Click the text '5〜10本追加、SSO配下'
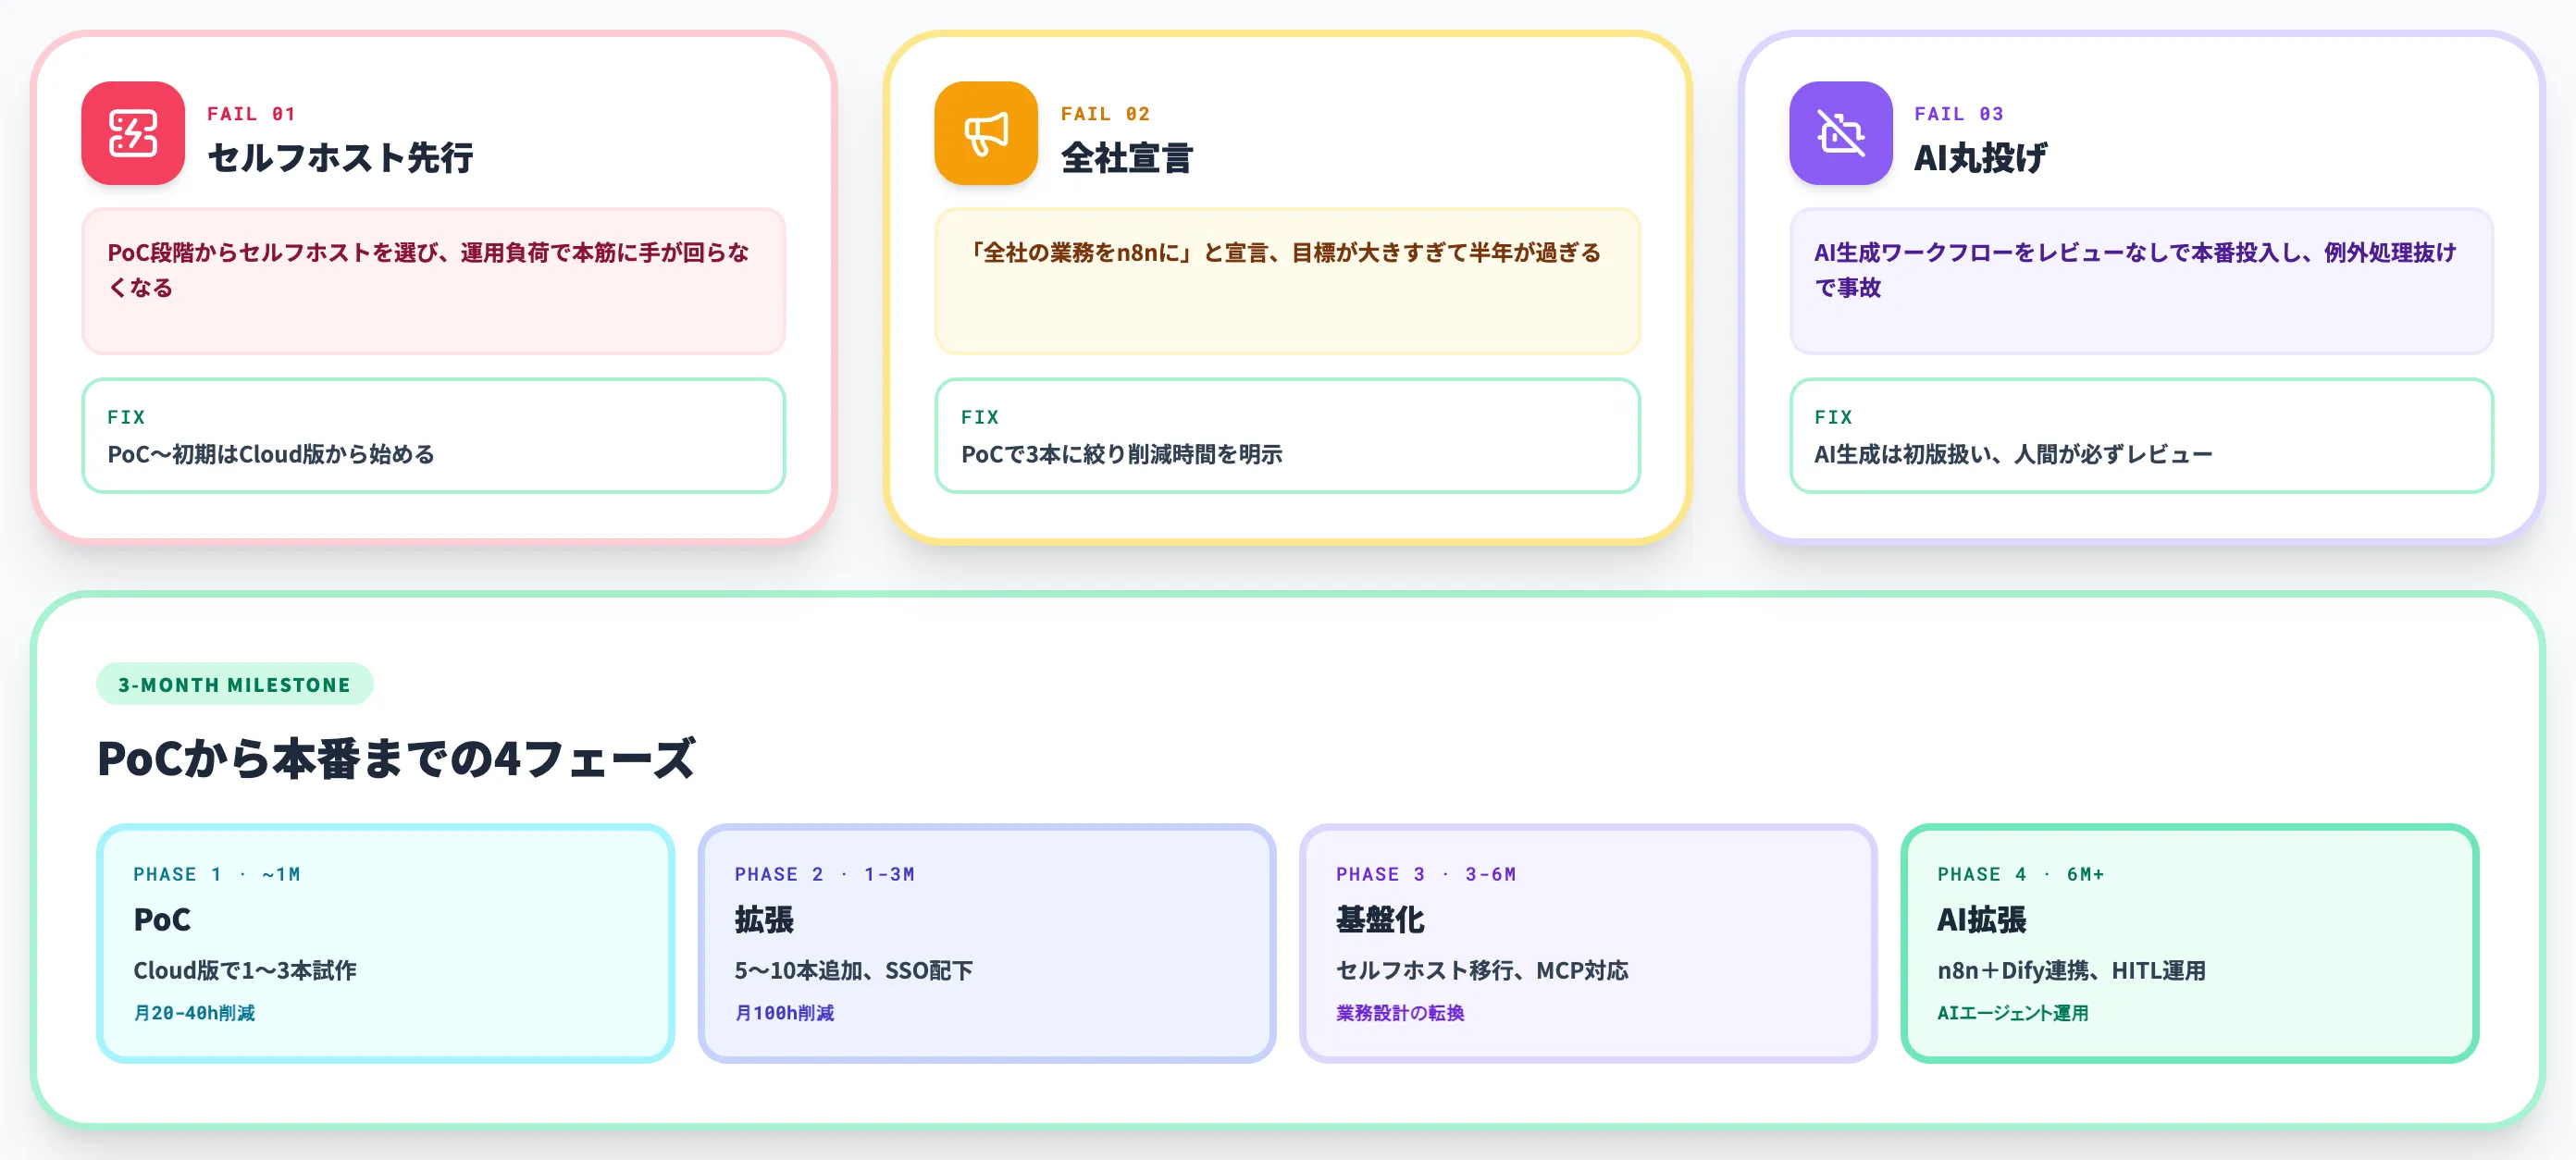Screen dimensions: 2576x1160 (x=854, y=970)
